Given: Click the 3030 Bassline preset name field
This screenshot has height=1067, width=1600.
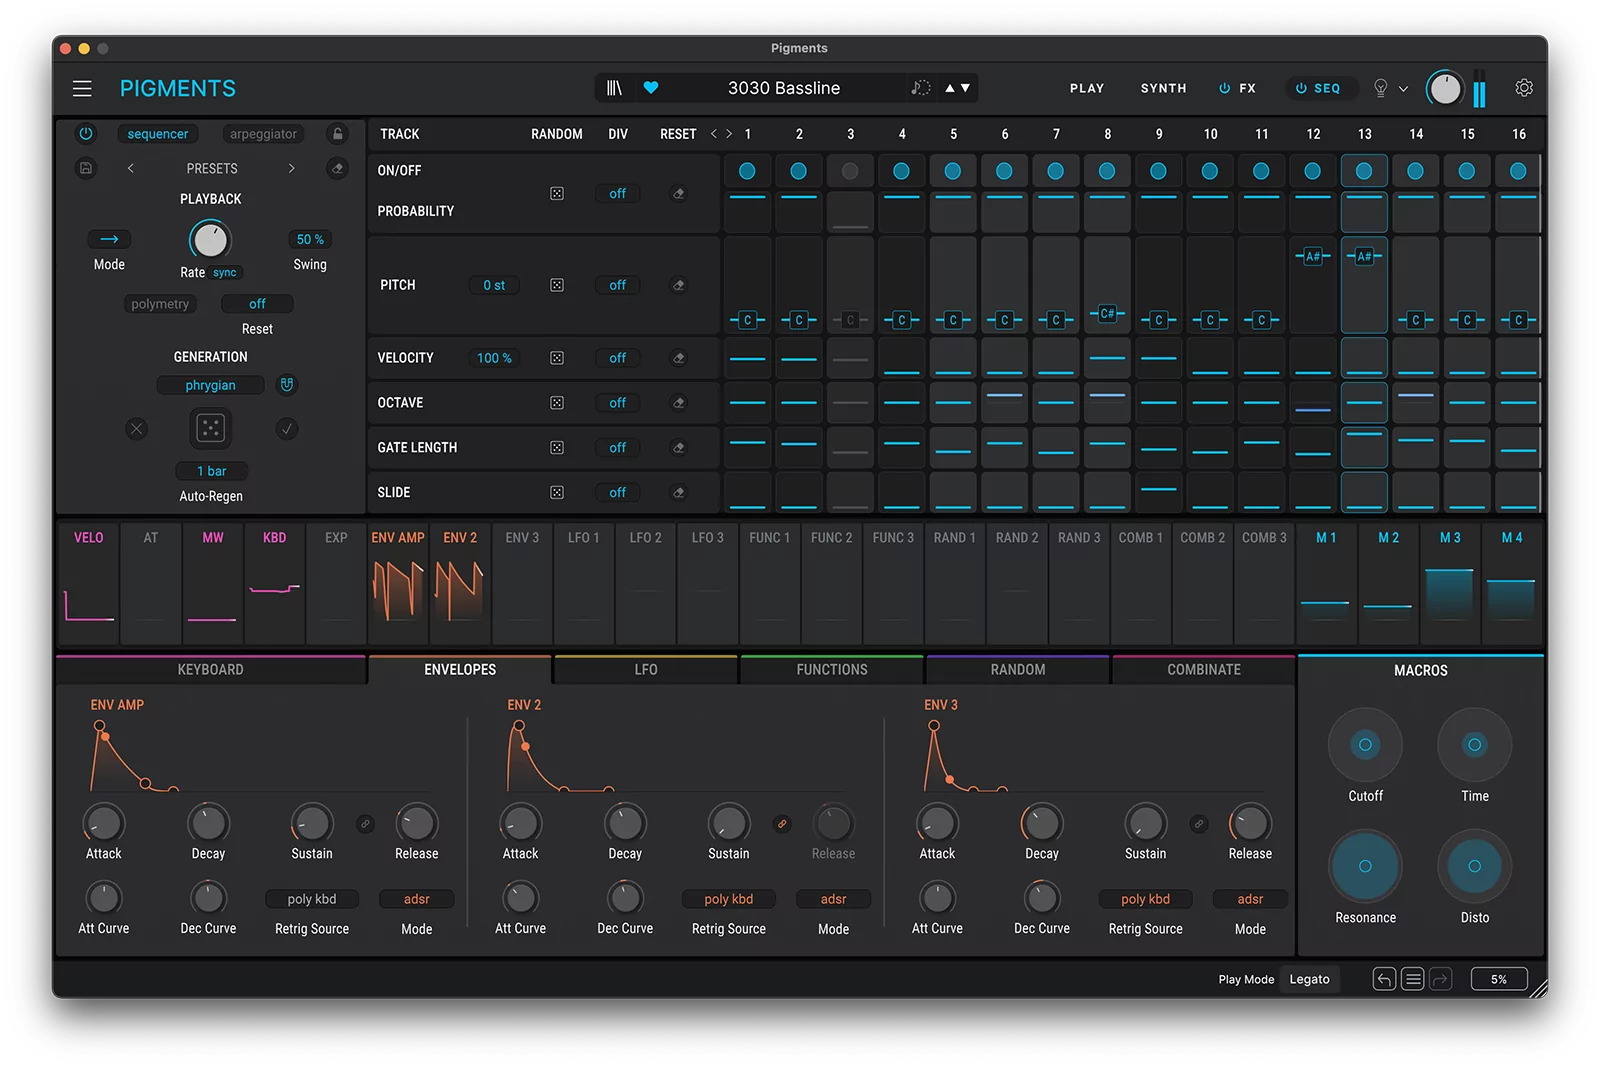Looking at the screenshot, I should point(785,87).
